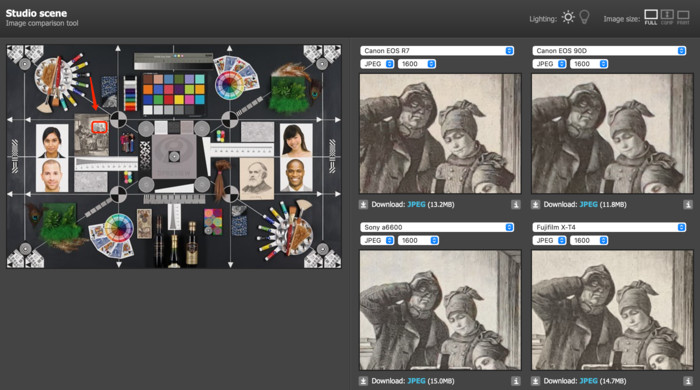The image size is (700, 390).
Task: Download the Canon EOS R7 JPEG (13.2MB) link
Action: [416, 205]
